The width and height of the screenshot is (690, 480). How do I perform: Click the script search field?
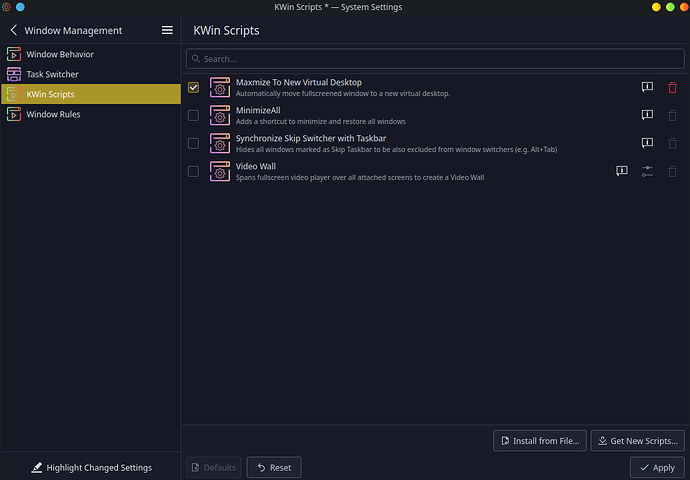tap(435, 59)
